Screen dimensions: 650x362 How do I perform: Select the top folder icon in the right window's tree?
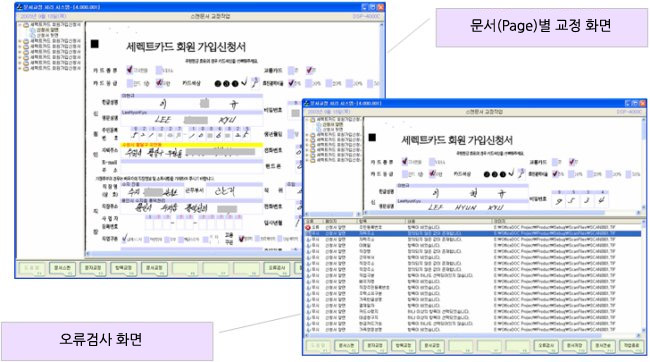[312, 119]
